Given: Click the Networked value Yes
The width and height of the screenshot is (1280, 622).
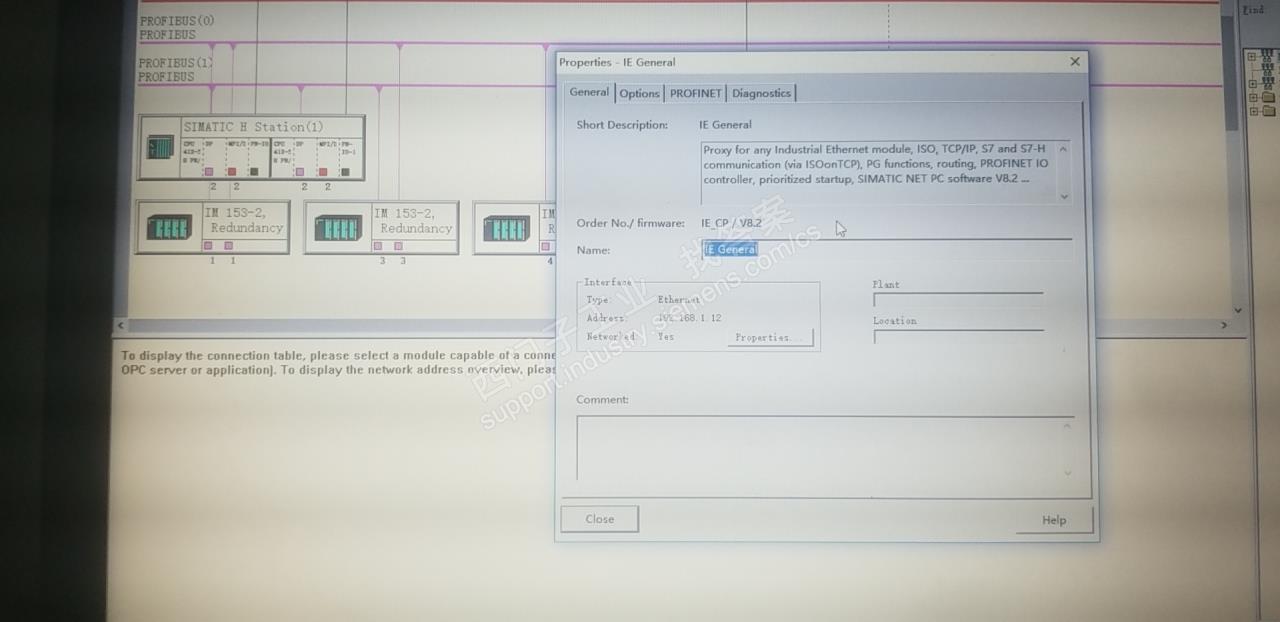Looking at the screenshot, I should (x=666, y=337).
